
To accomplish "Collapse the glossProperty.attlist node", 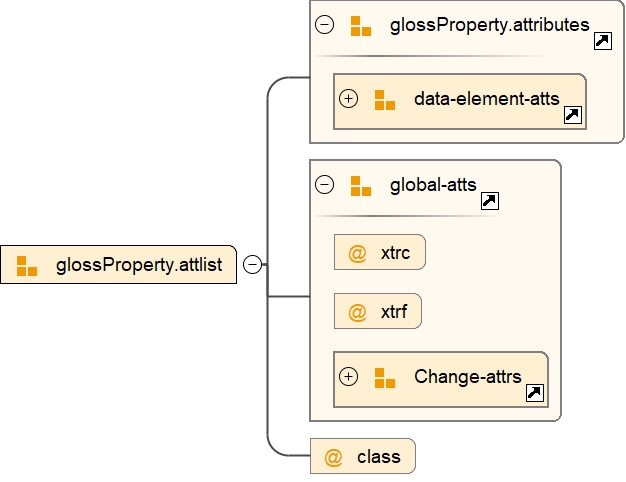I will click(x=253, y=264).
